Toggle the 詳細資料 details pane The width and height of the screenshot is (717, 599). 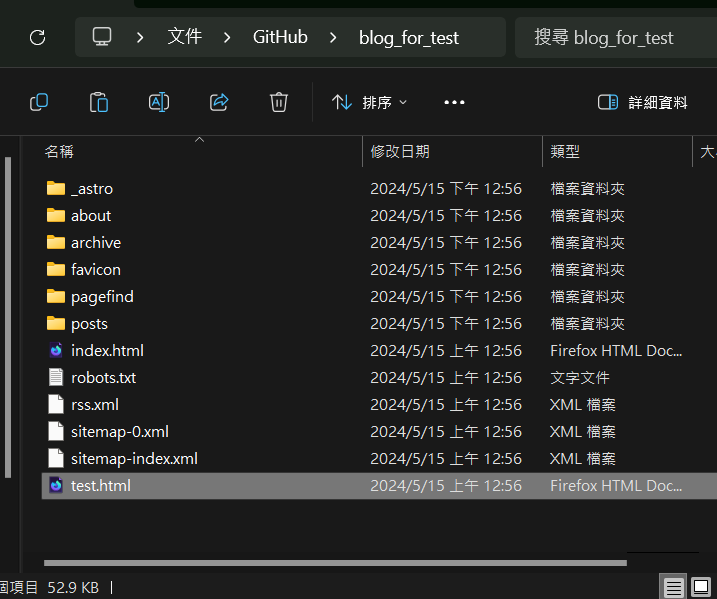pyautogui.click(x=642, y=102)
